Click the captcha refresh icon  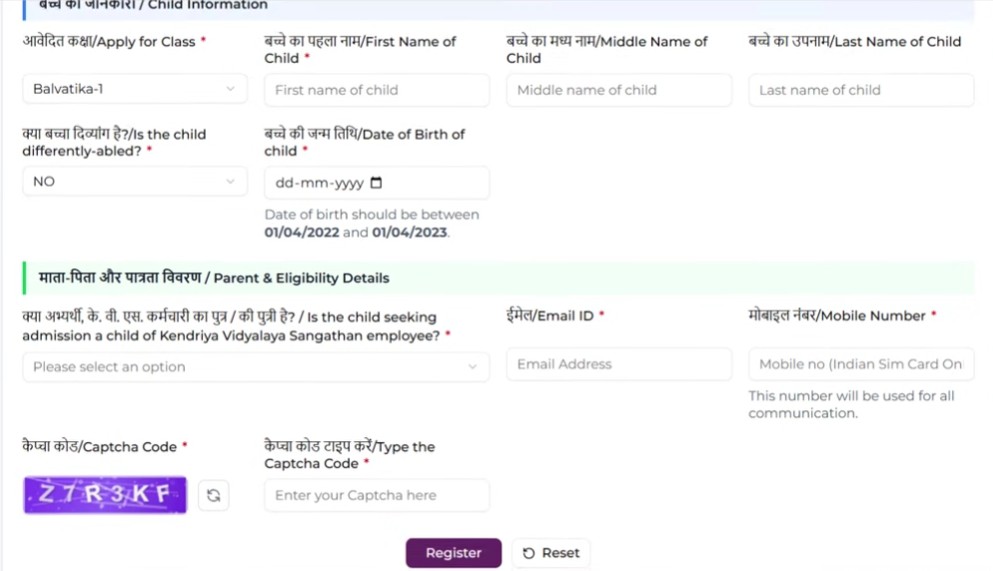[213, 495]
